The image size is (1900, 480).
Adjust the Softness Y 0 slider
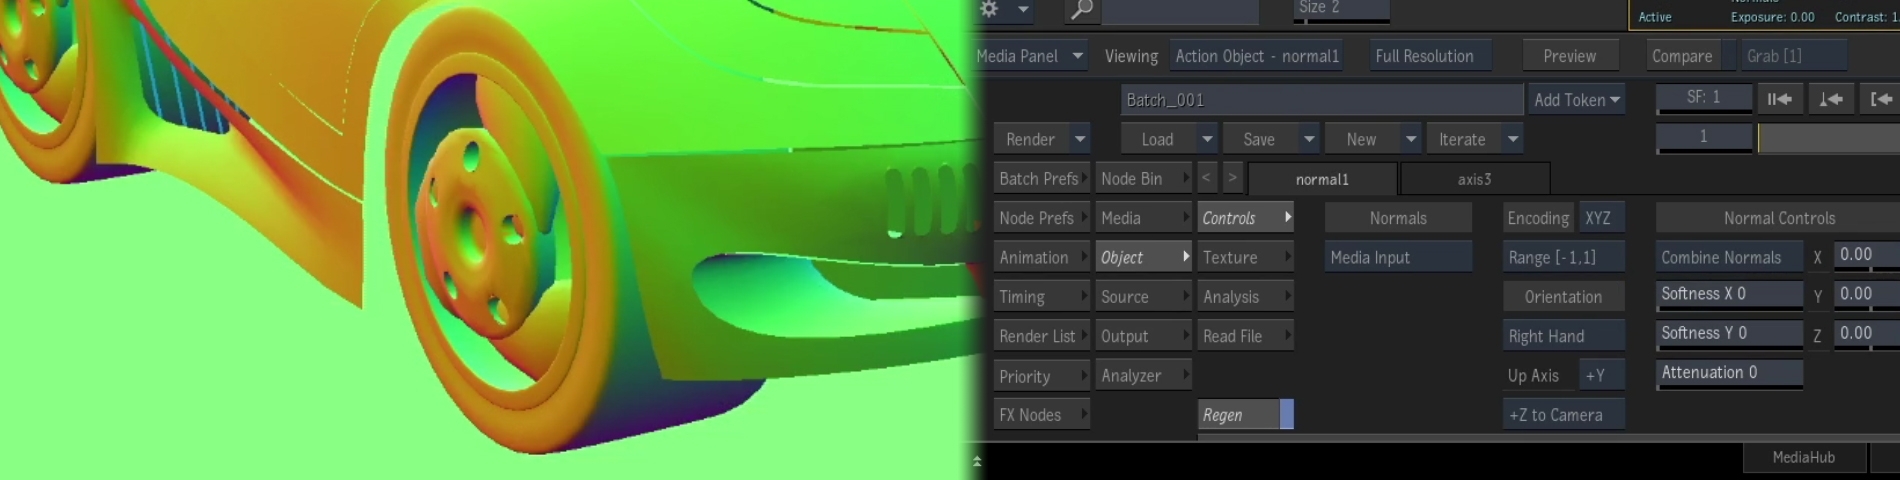[1729, 334]
